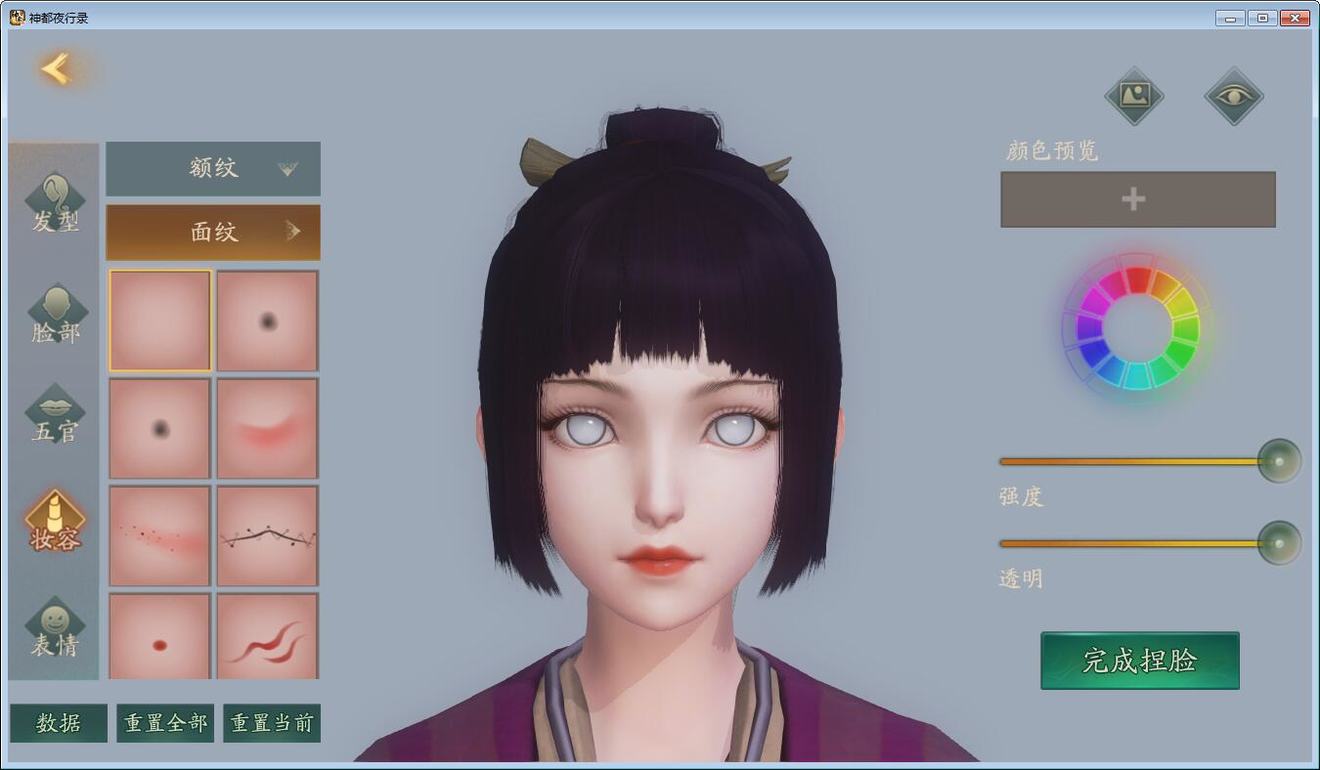This screenshot has height=770, width=1320.
Task: Open the 五官 facial features category
Action: tap(55, 415)
